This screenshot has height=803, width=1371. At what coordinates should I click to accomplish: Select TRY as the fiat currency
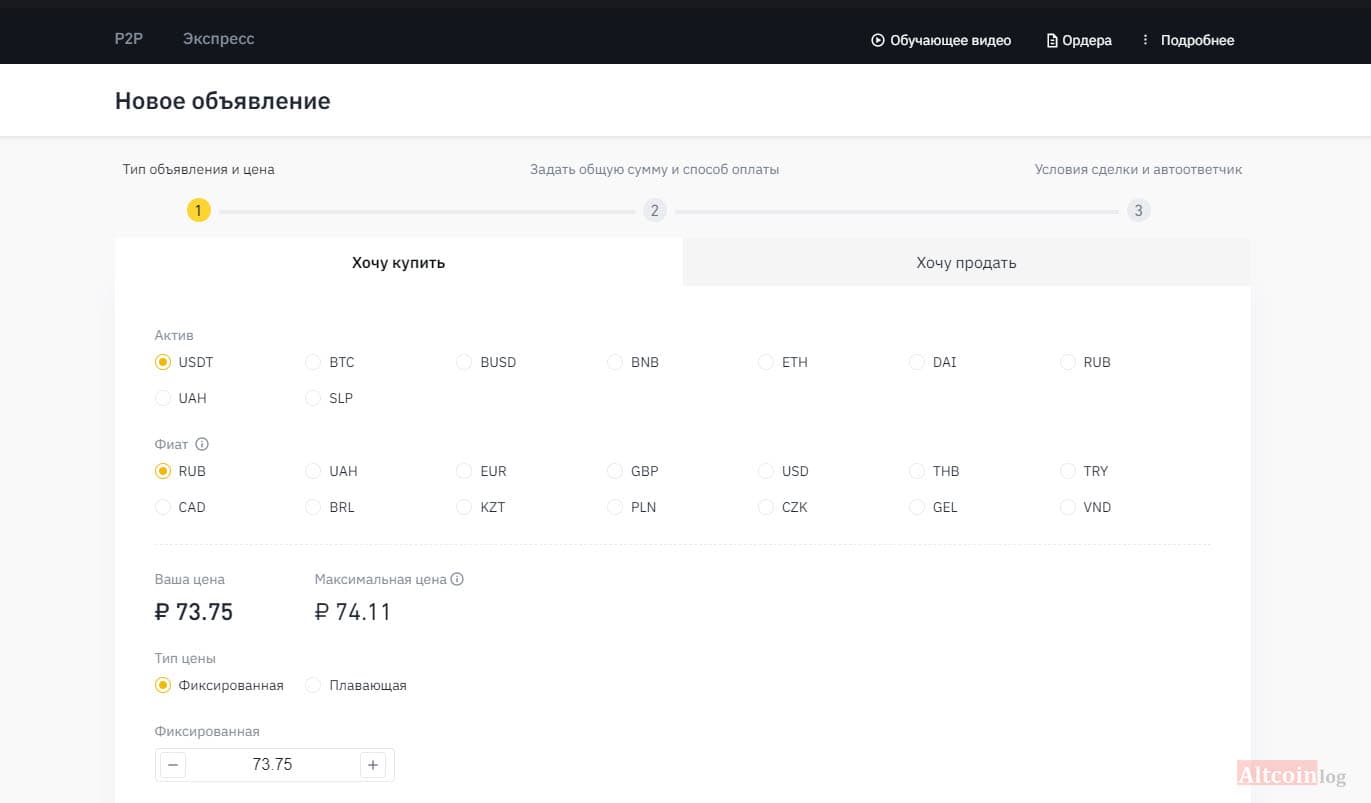pos(1085,471)
